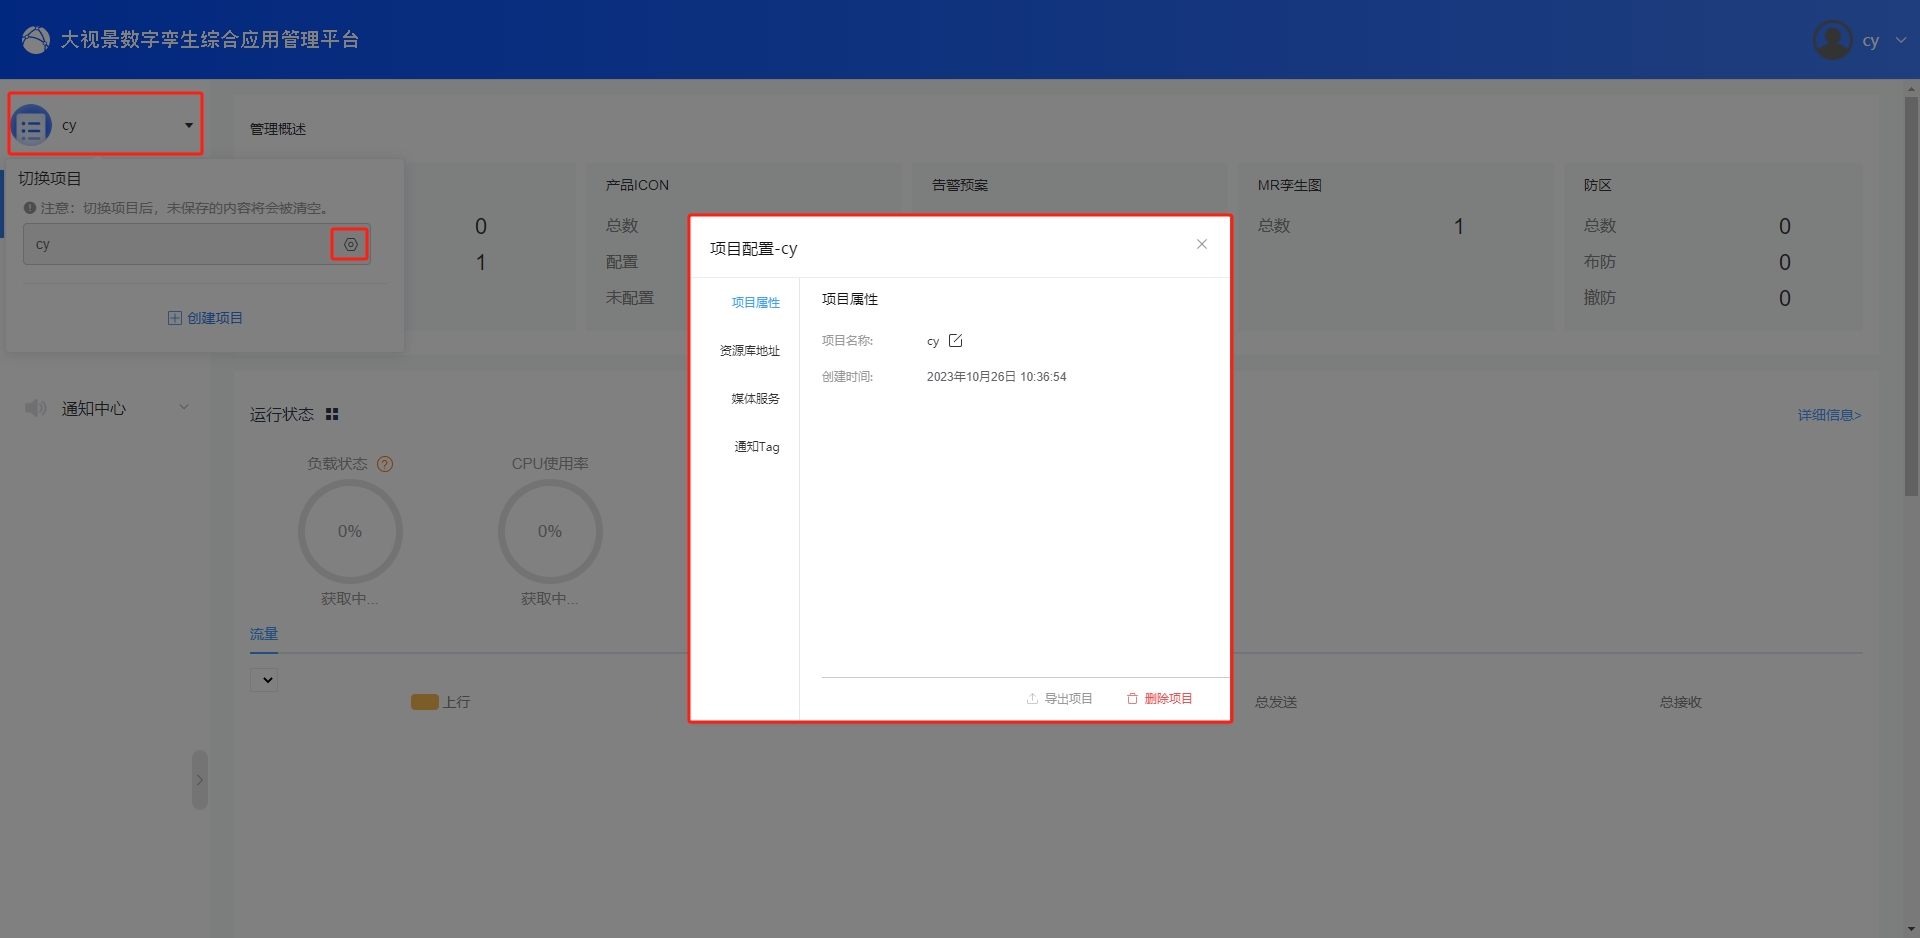Click the scrollbar down arrow

pyautogui.click(x=1911, y=929)
